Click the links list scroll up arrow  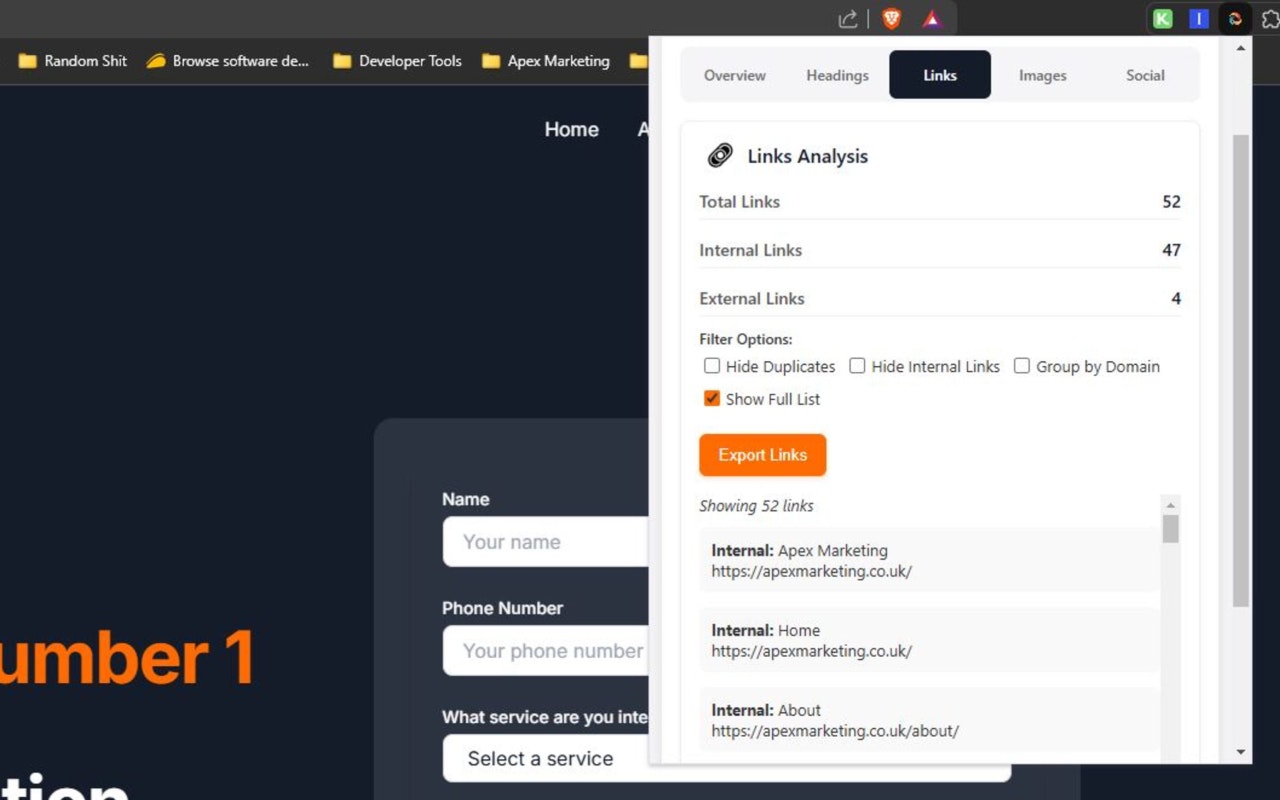pos(1171,504)
